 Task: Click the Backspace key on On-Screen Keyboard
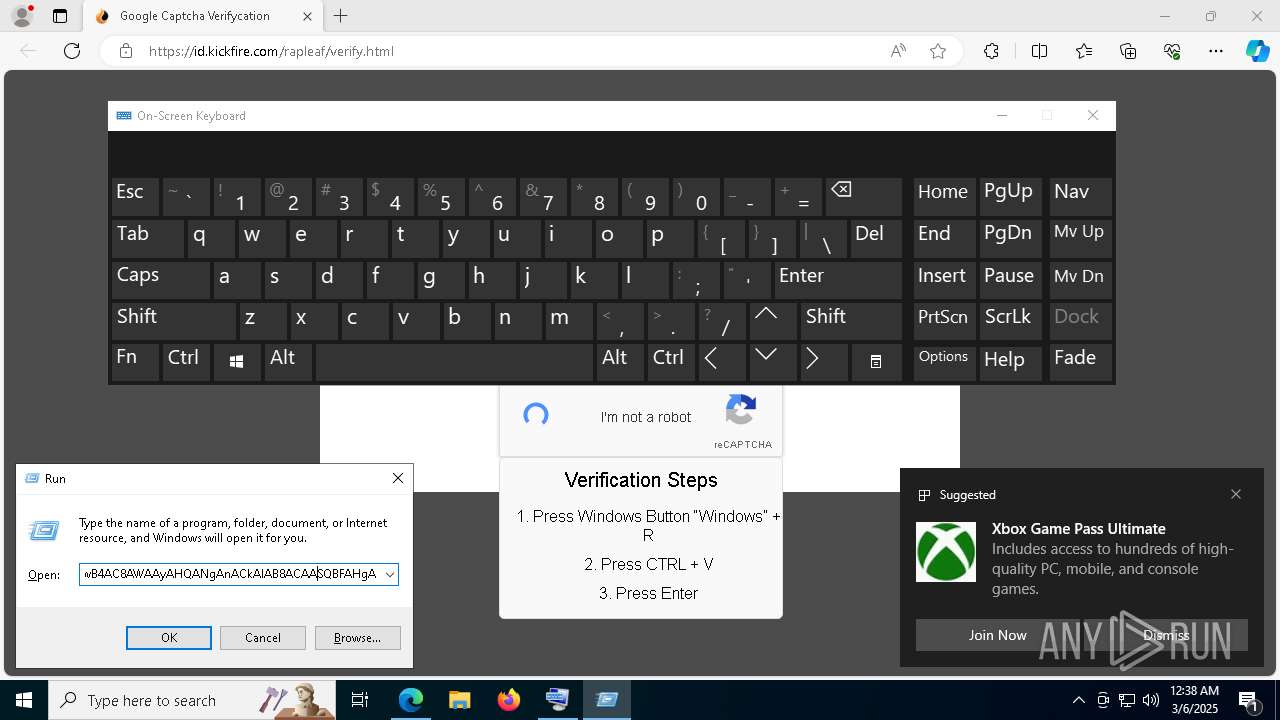tap(864, 197)
